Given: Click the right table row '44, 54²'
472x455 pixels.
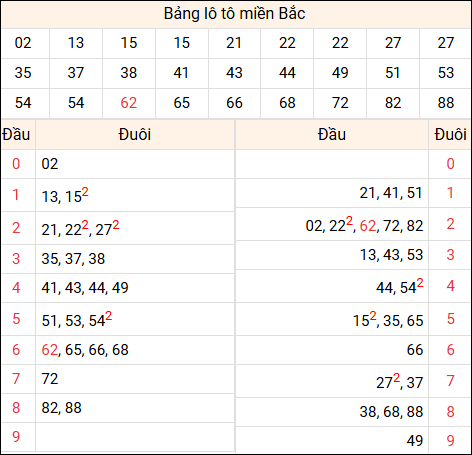Looking at the screenshot, I should (x=332, y=286).
